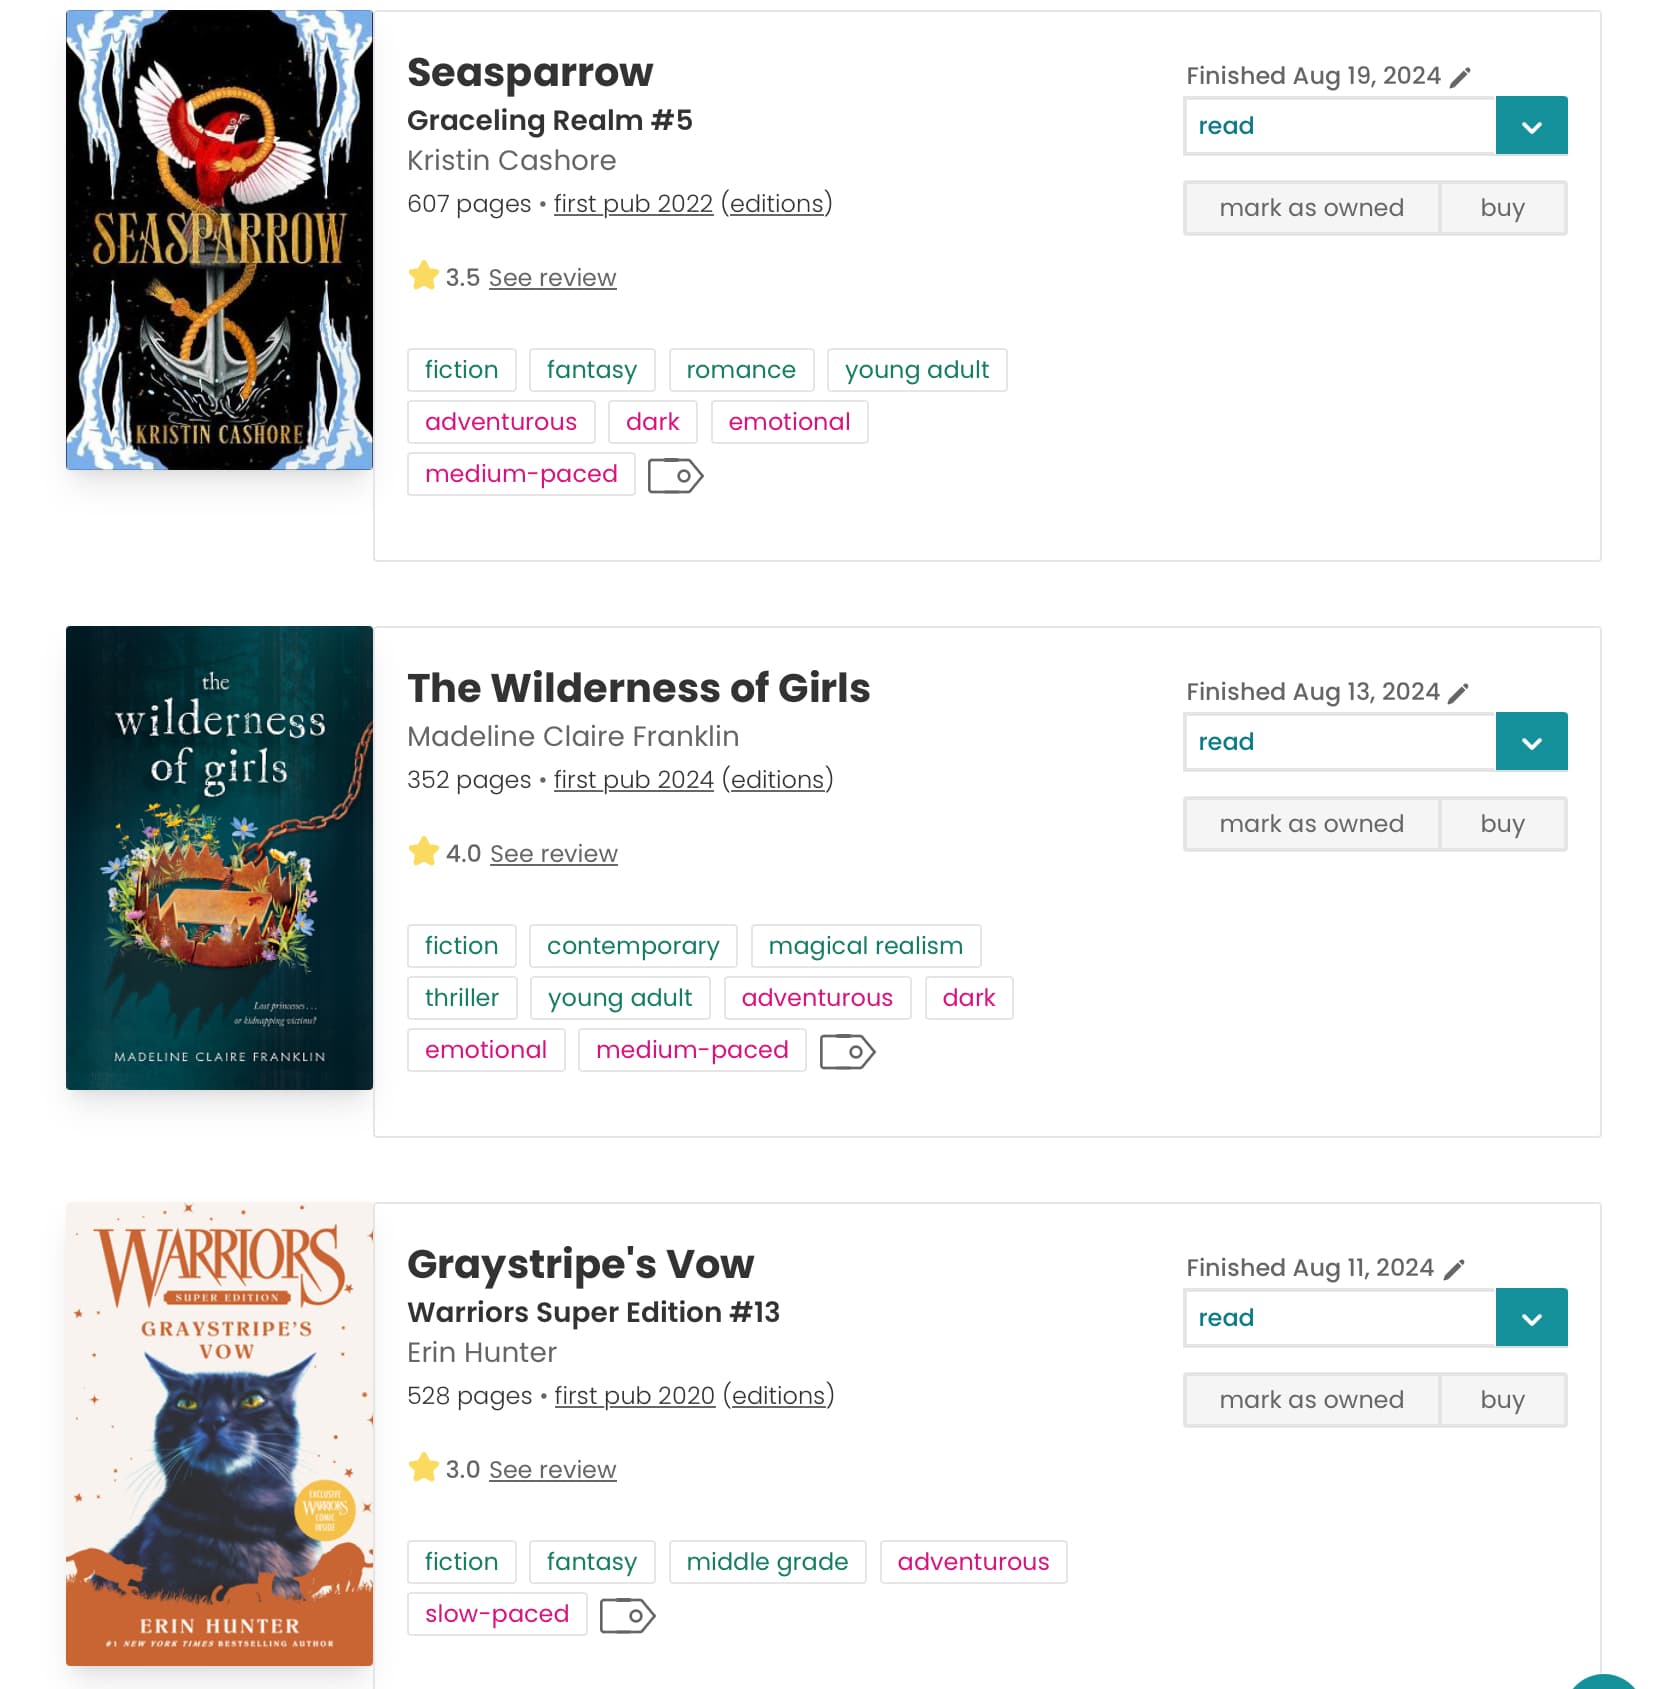Open tag icon under Wilderness of Girls tags
This screenshot has height=1689, width=1668.
pos(848,1052)
